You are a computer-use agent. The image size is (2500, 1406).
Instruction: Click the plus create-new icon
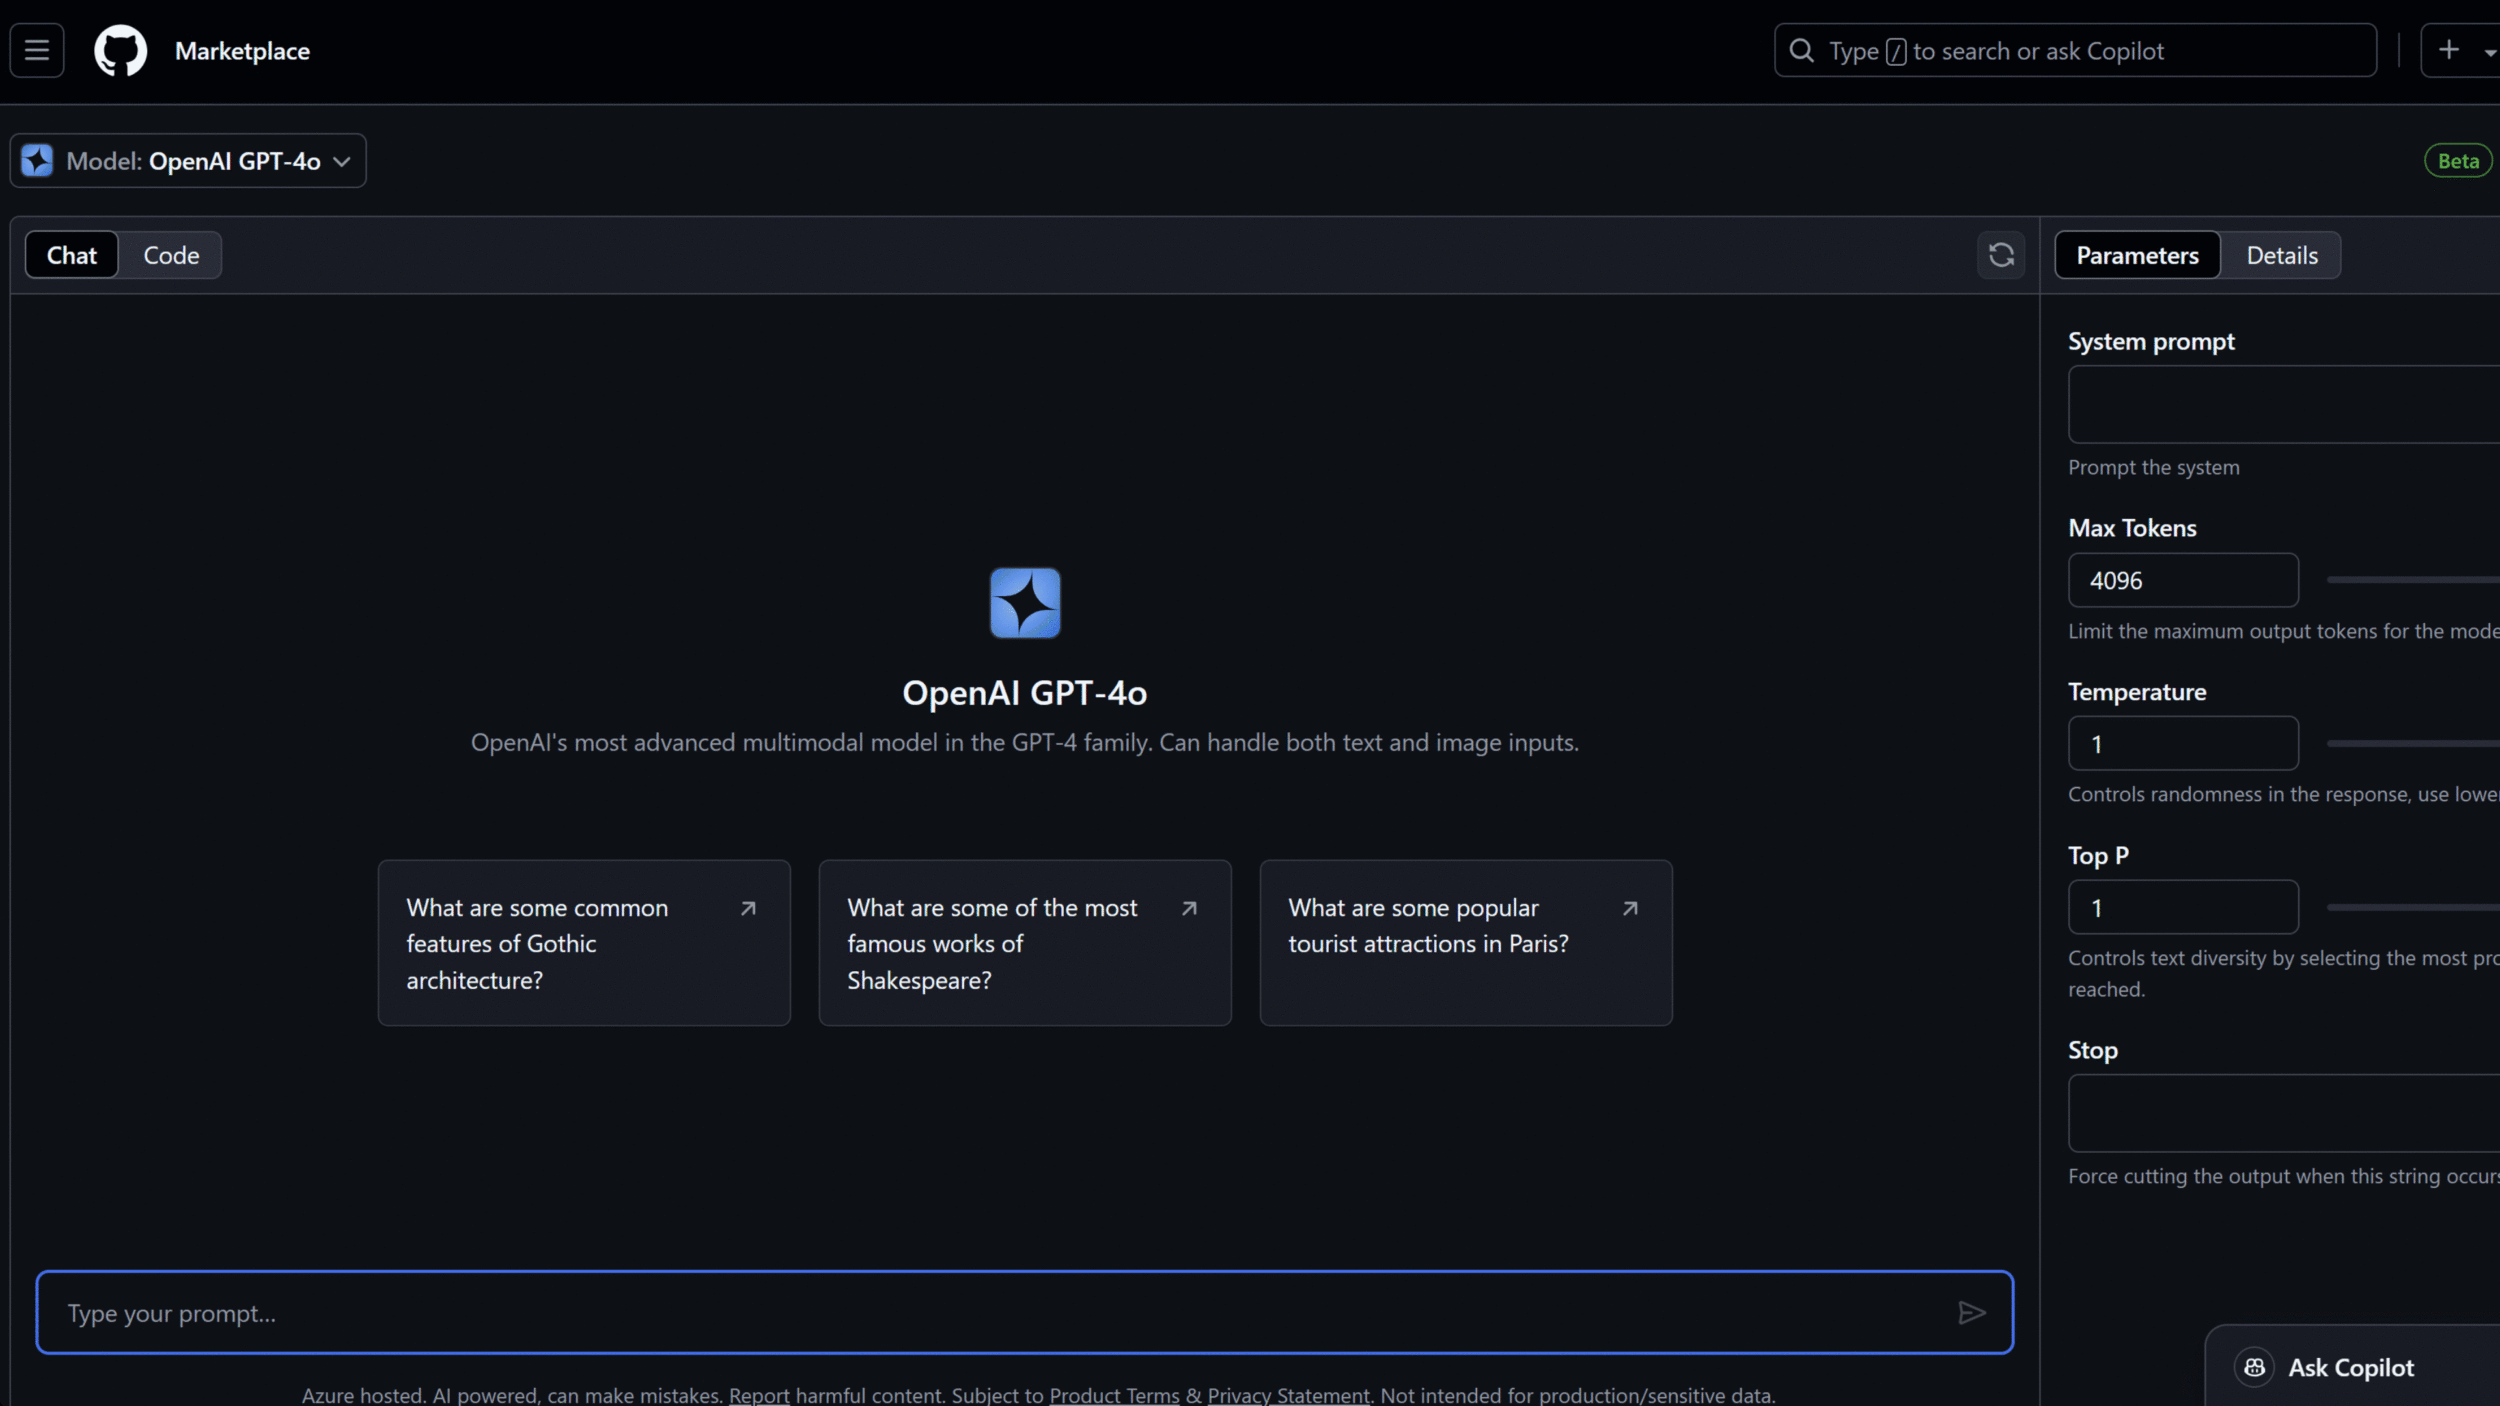click(2448, 50)
